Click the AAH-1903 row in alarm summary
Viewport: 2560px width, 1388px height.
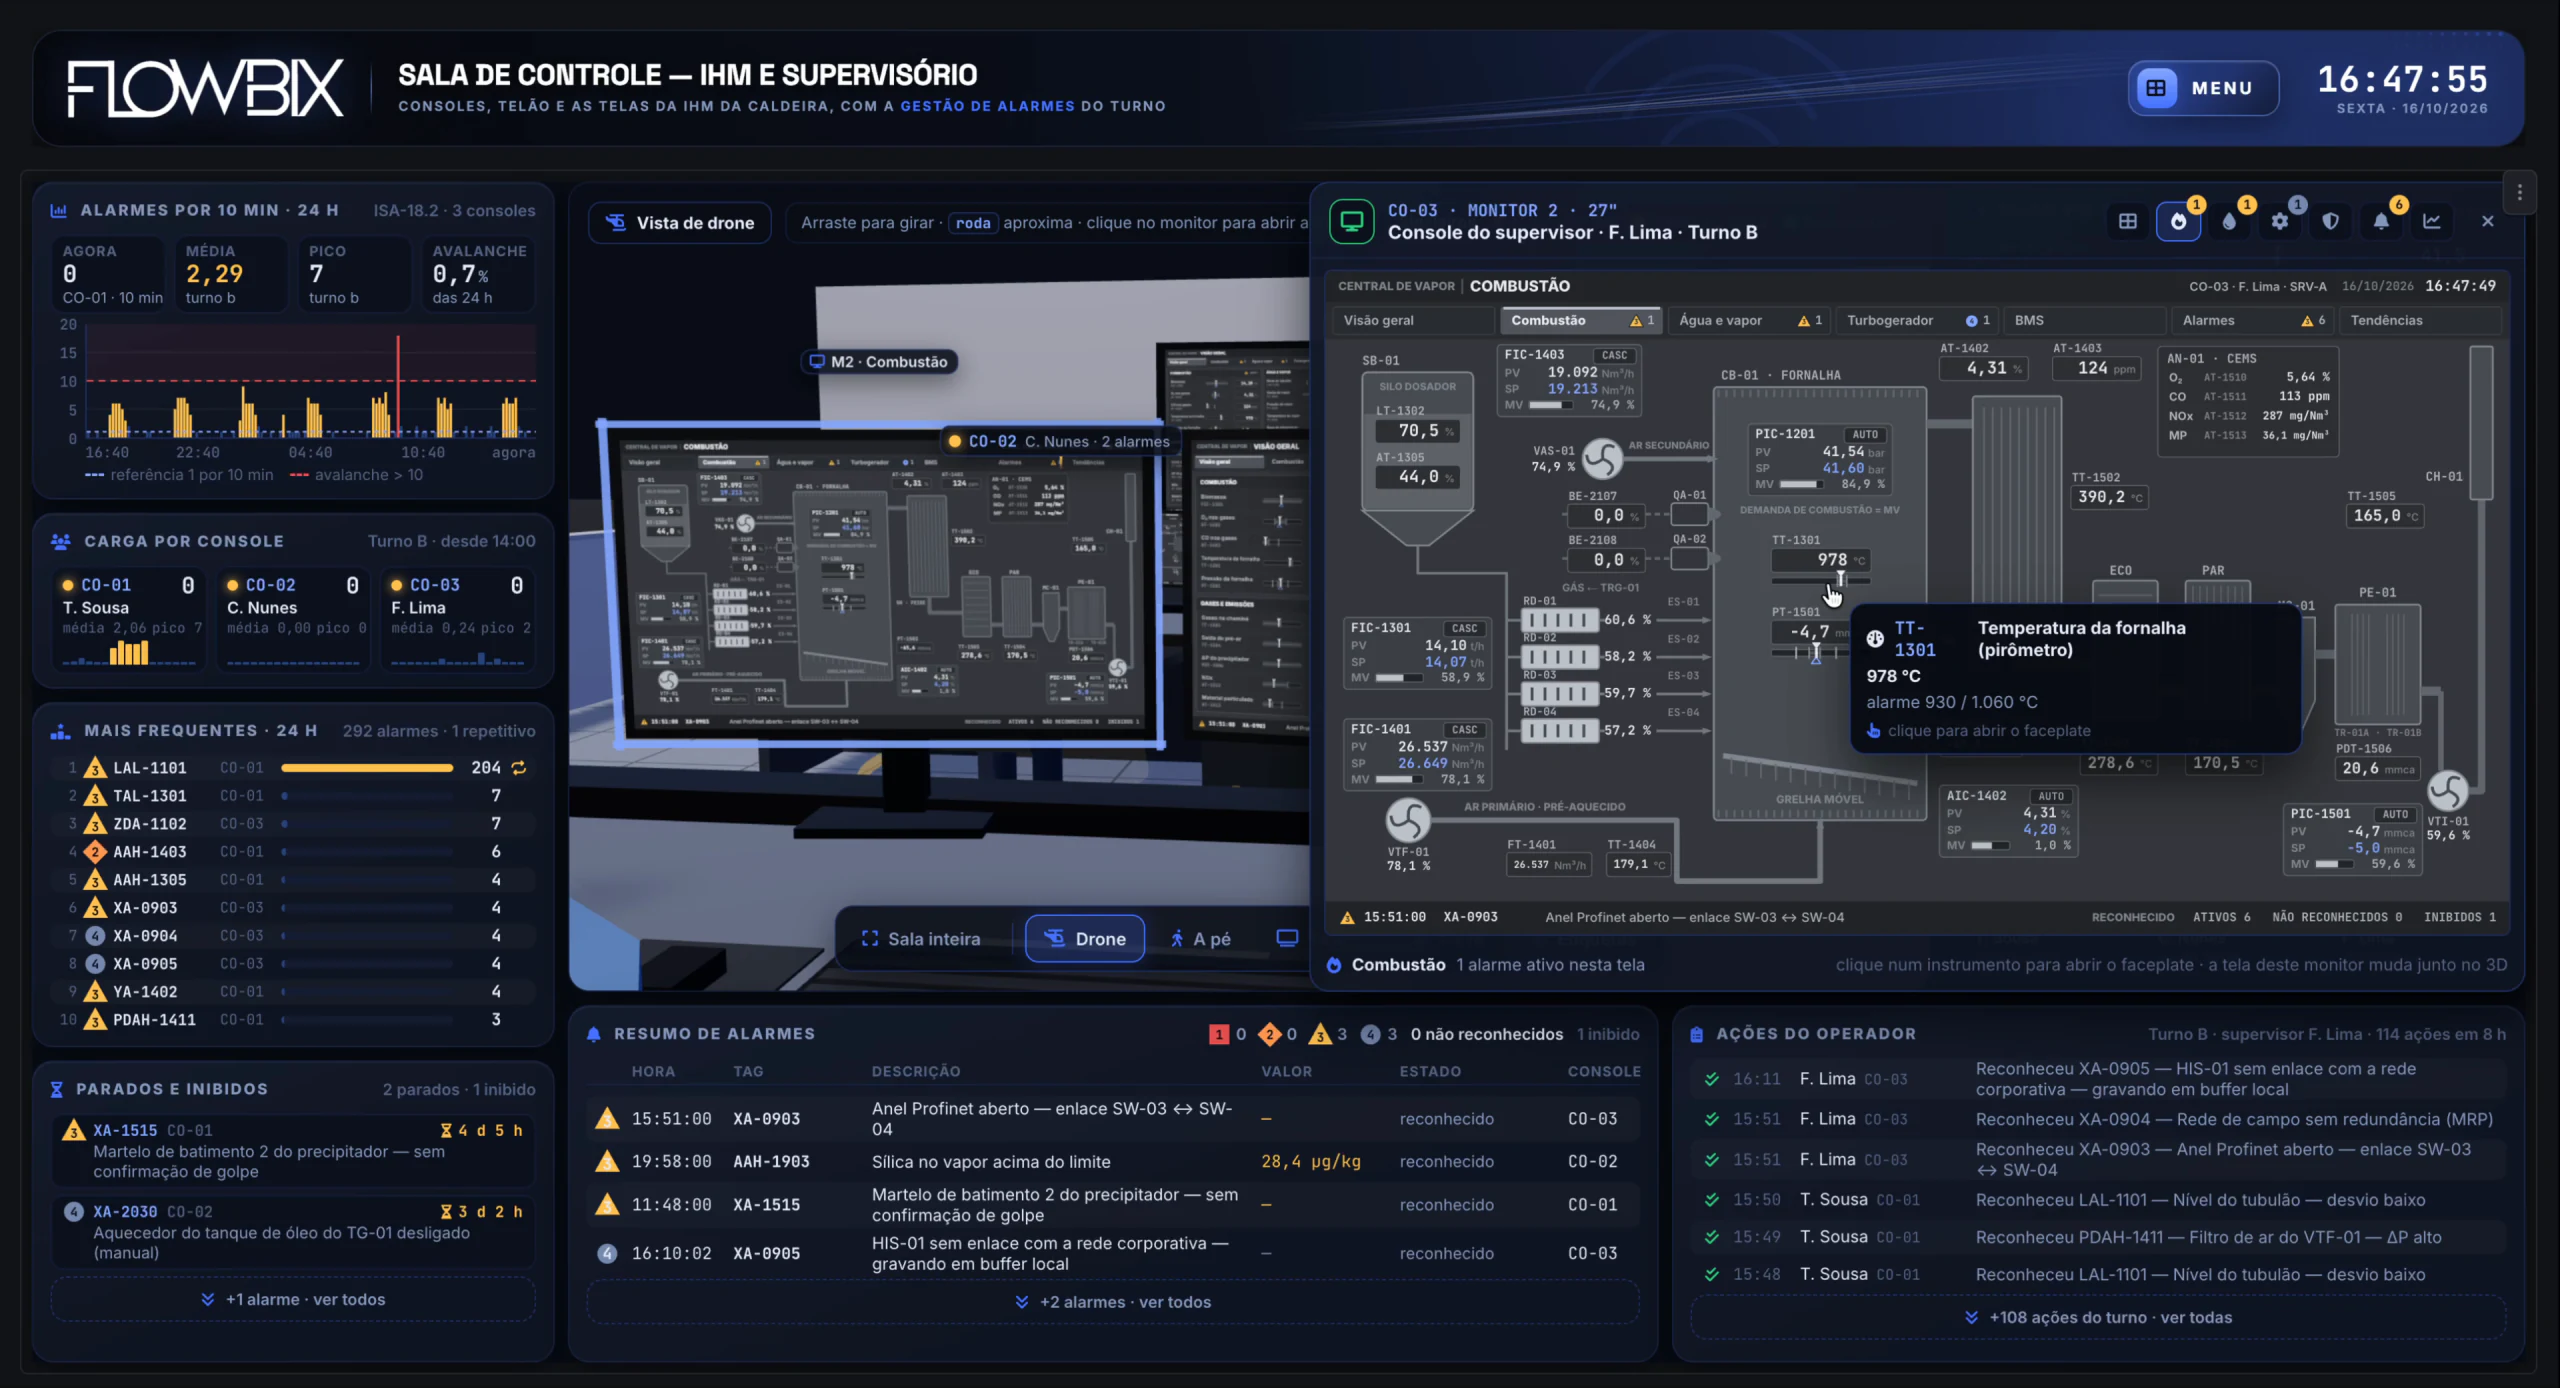click(x=1113, y=1161)
